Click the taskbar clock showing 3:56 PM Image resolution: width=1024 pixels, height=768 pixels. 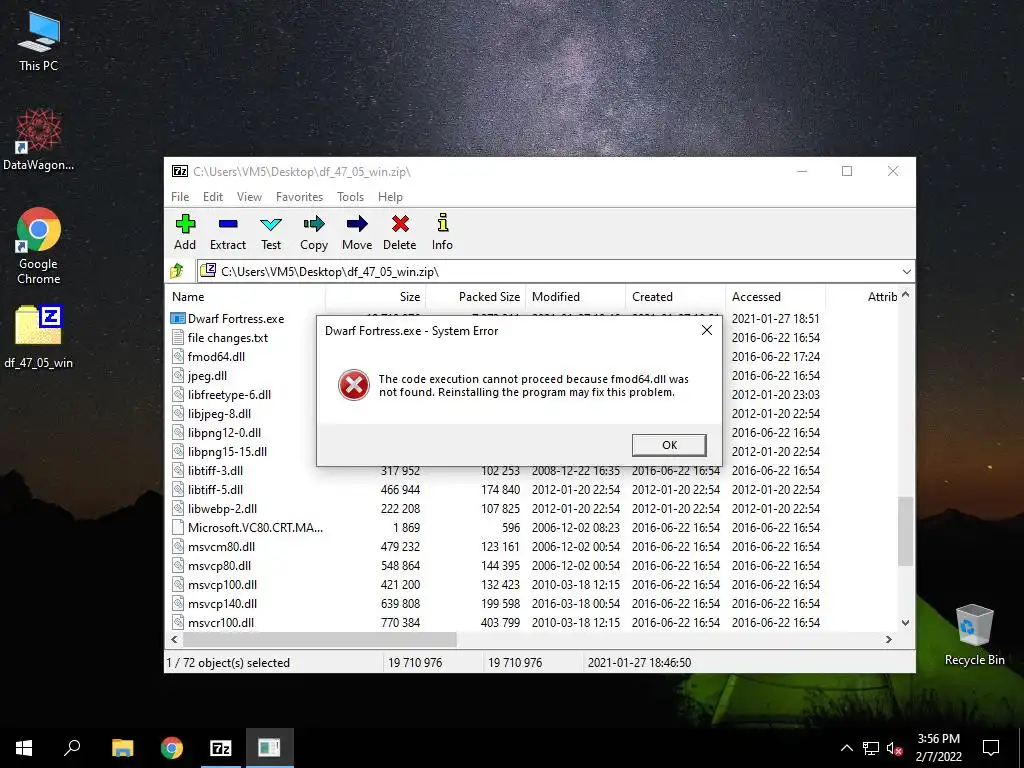click(938, 748)
